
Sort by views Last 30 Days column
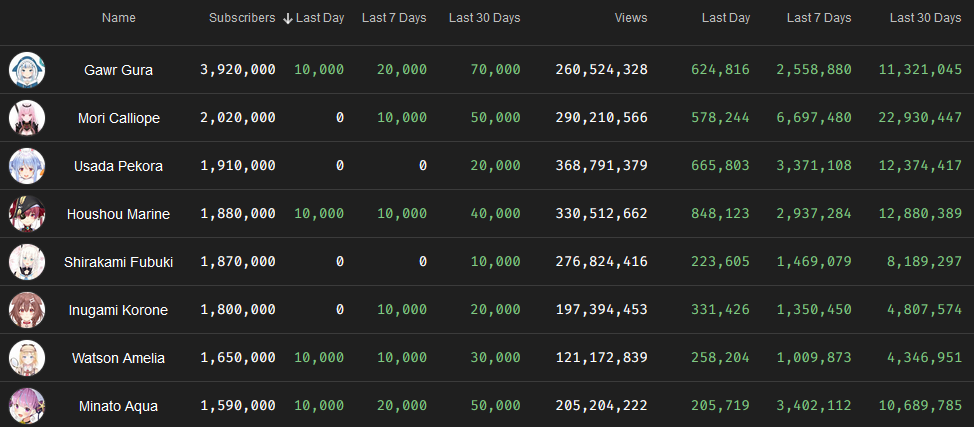[x=926, y=18]
